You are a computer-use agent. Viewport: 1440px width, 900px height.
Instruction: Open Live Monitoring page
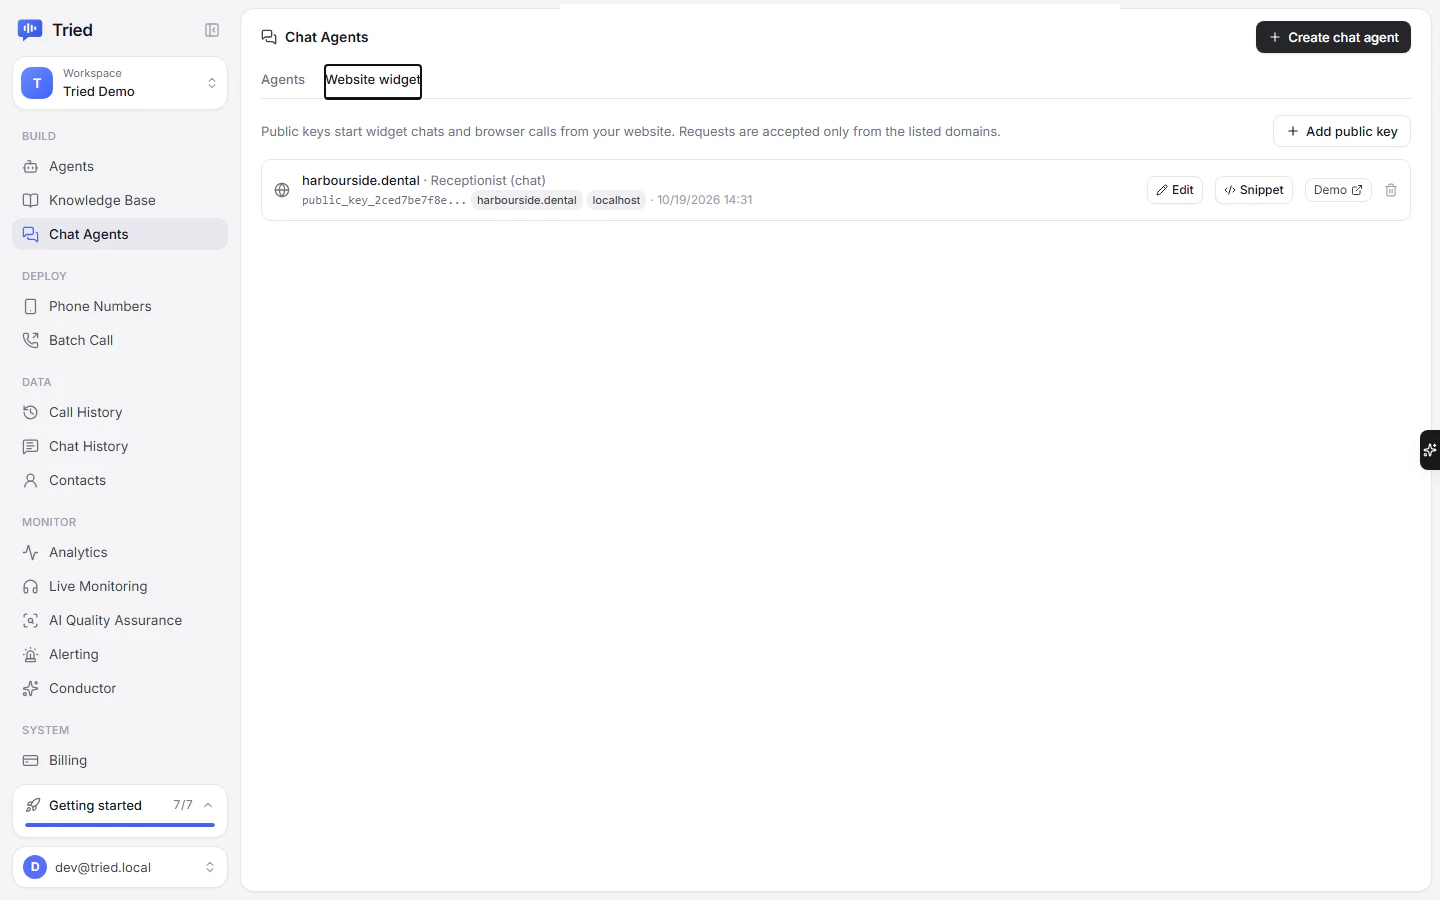120,587
